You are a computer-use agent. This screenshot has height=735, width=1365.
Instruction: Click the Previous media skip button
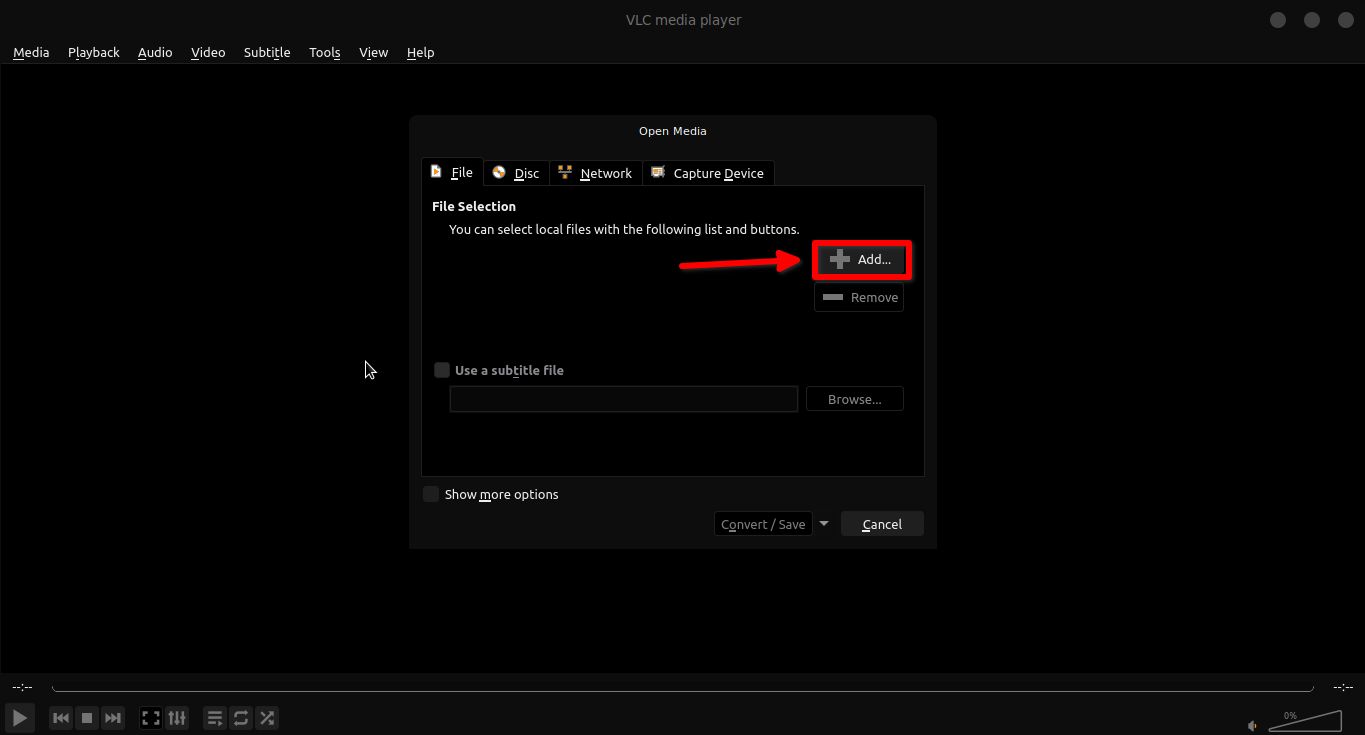point(61,718)
